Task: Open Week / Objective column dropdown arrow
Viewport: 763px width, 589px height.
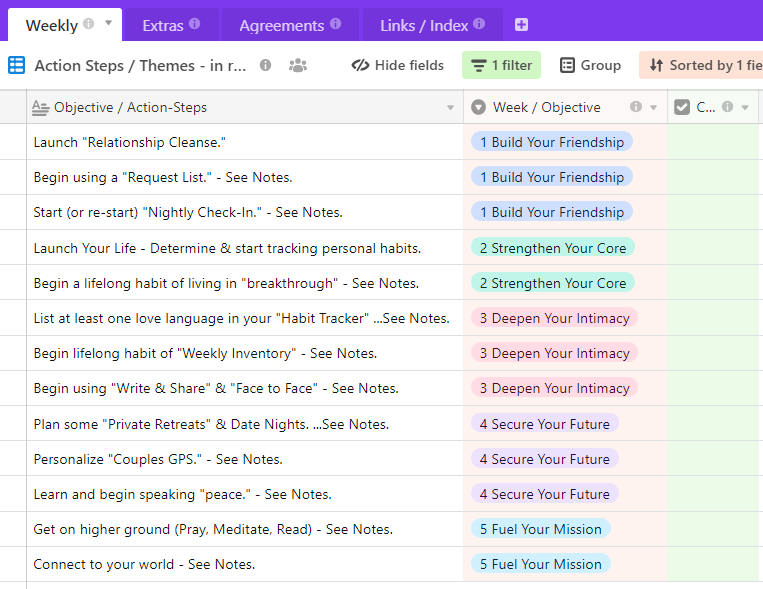Action: point(654,107)
